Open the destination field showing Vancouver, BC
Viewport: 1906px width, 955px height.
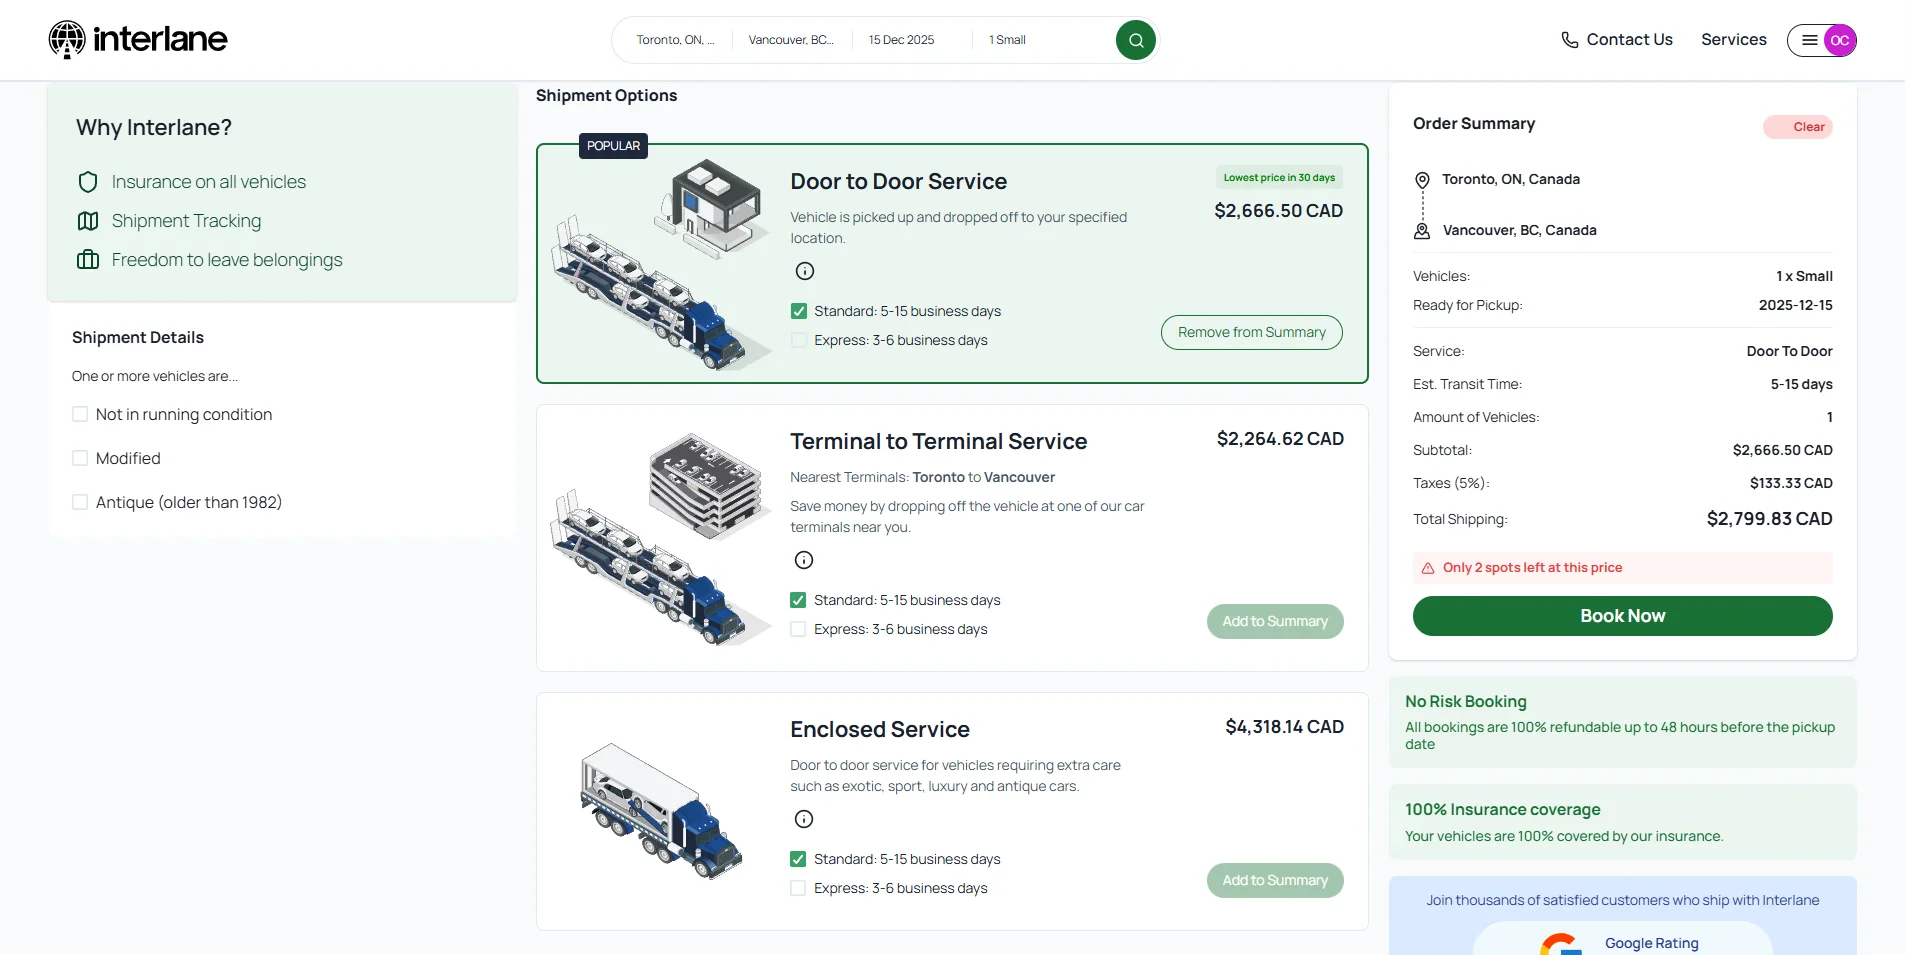point(790,40)
